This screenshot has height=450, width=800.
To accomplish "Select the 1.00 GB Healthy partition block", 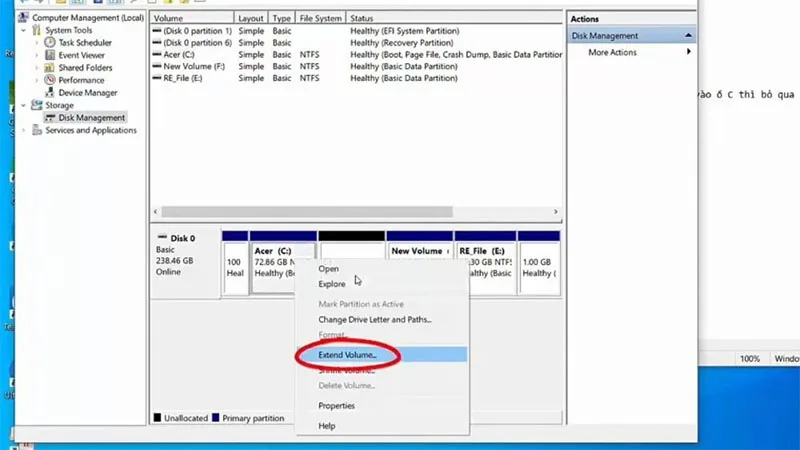I will [539, 263].
